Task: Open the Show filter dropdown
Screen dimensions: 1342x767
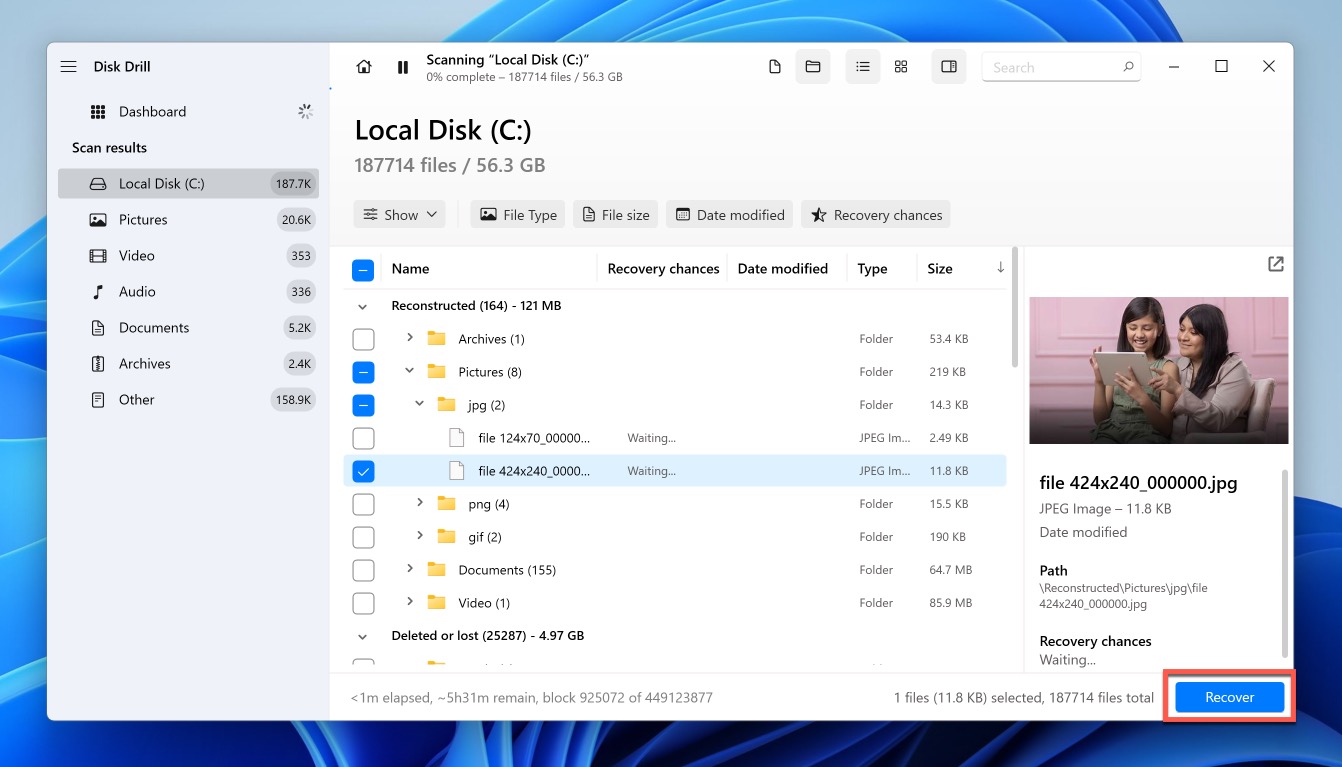Action: click(399, 215)
